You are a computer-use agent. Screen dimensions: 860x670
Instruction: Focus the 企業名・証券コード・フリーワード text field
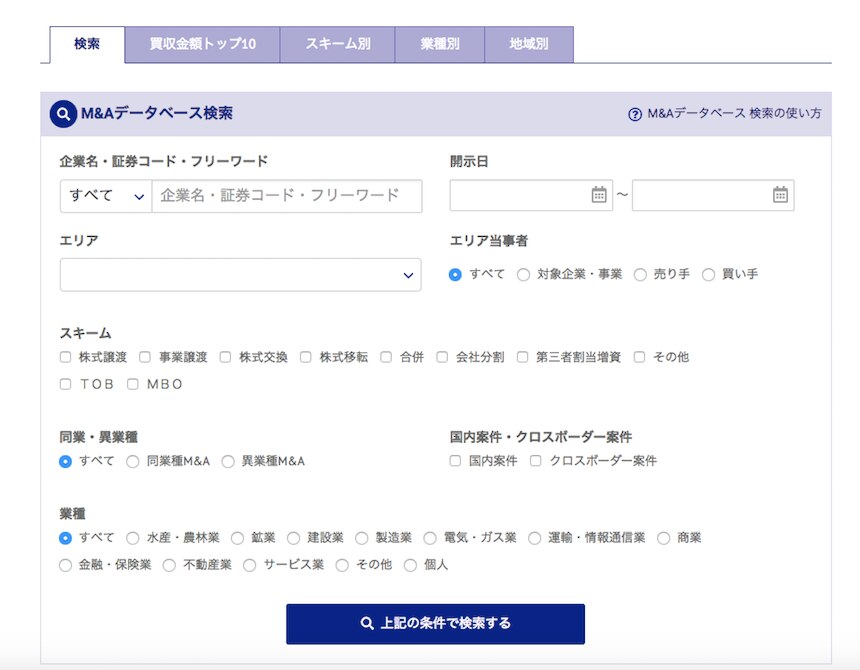(x=286, y=196)
